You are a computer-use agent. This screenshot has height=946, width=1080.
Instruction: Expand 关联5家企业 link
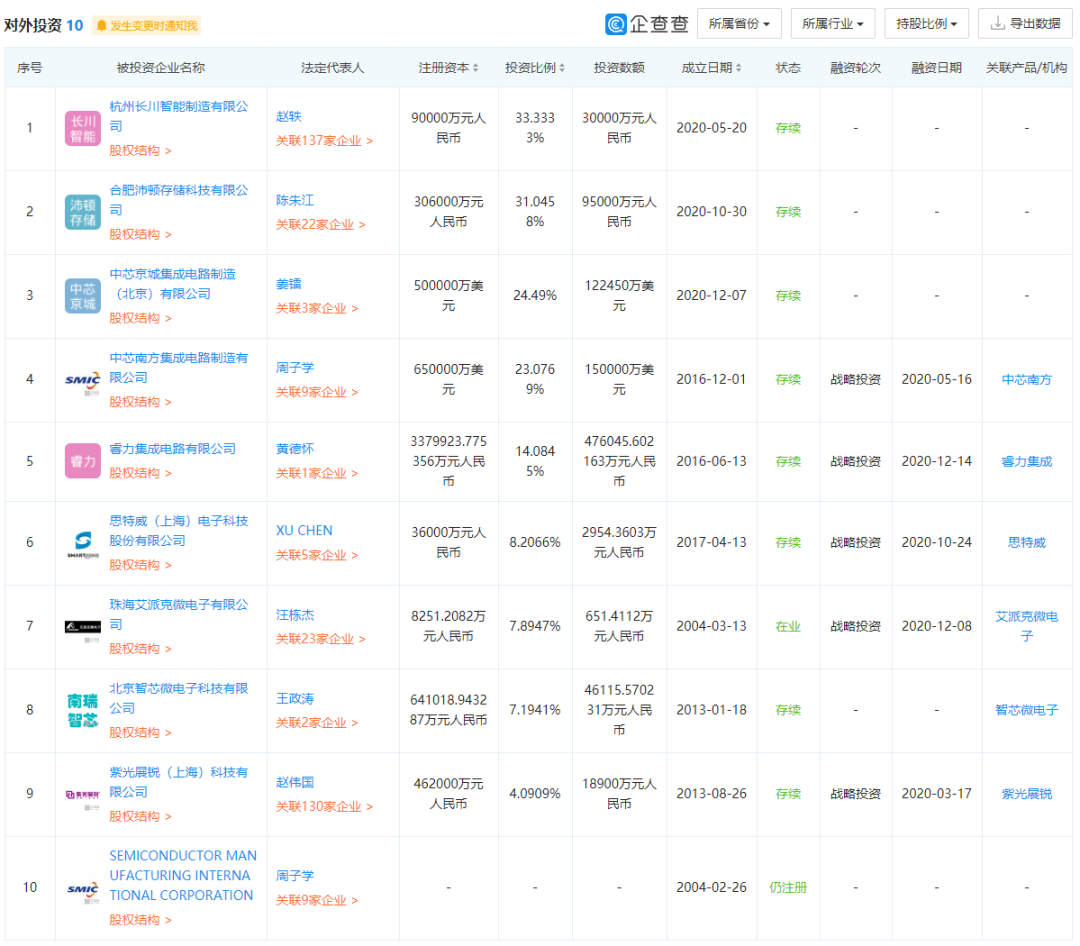point(317,555)
